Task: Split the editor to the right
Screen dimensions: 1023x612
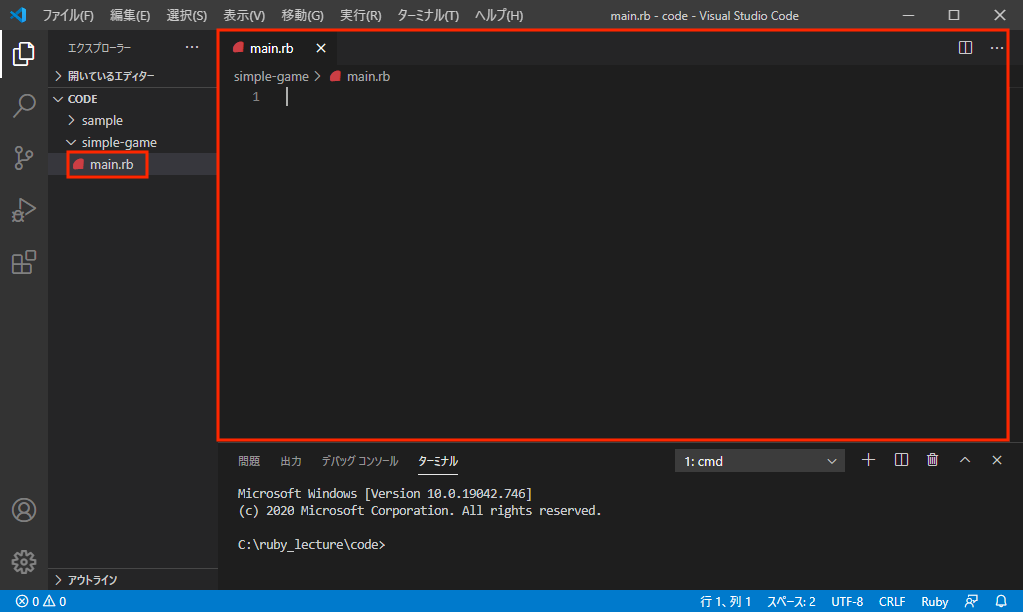Action: tap(965, 48)
